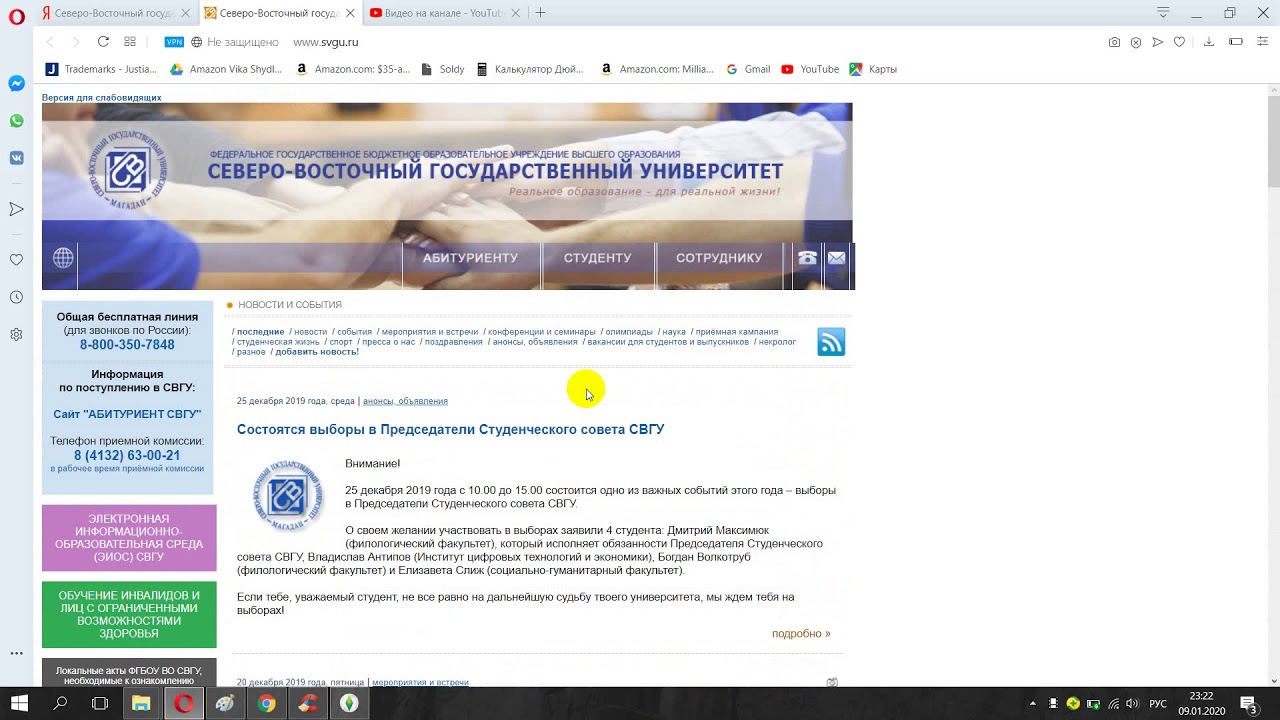Expand the system tray hidden icons arrow
This screenshot has height=720, width=1280.
(1033, 704)
